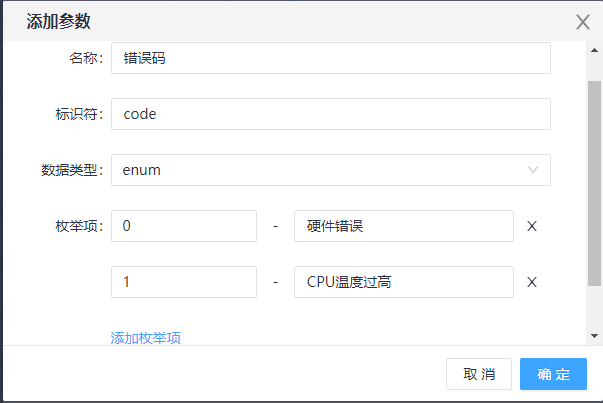This screenshot has width=603, height=403.
Task: Click the scrollbar down arrow
Action: click(594, 336)
